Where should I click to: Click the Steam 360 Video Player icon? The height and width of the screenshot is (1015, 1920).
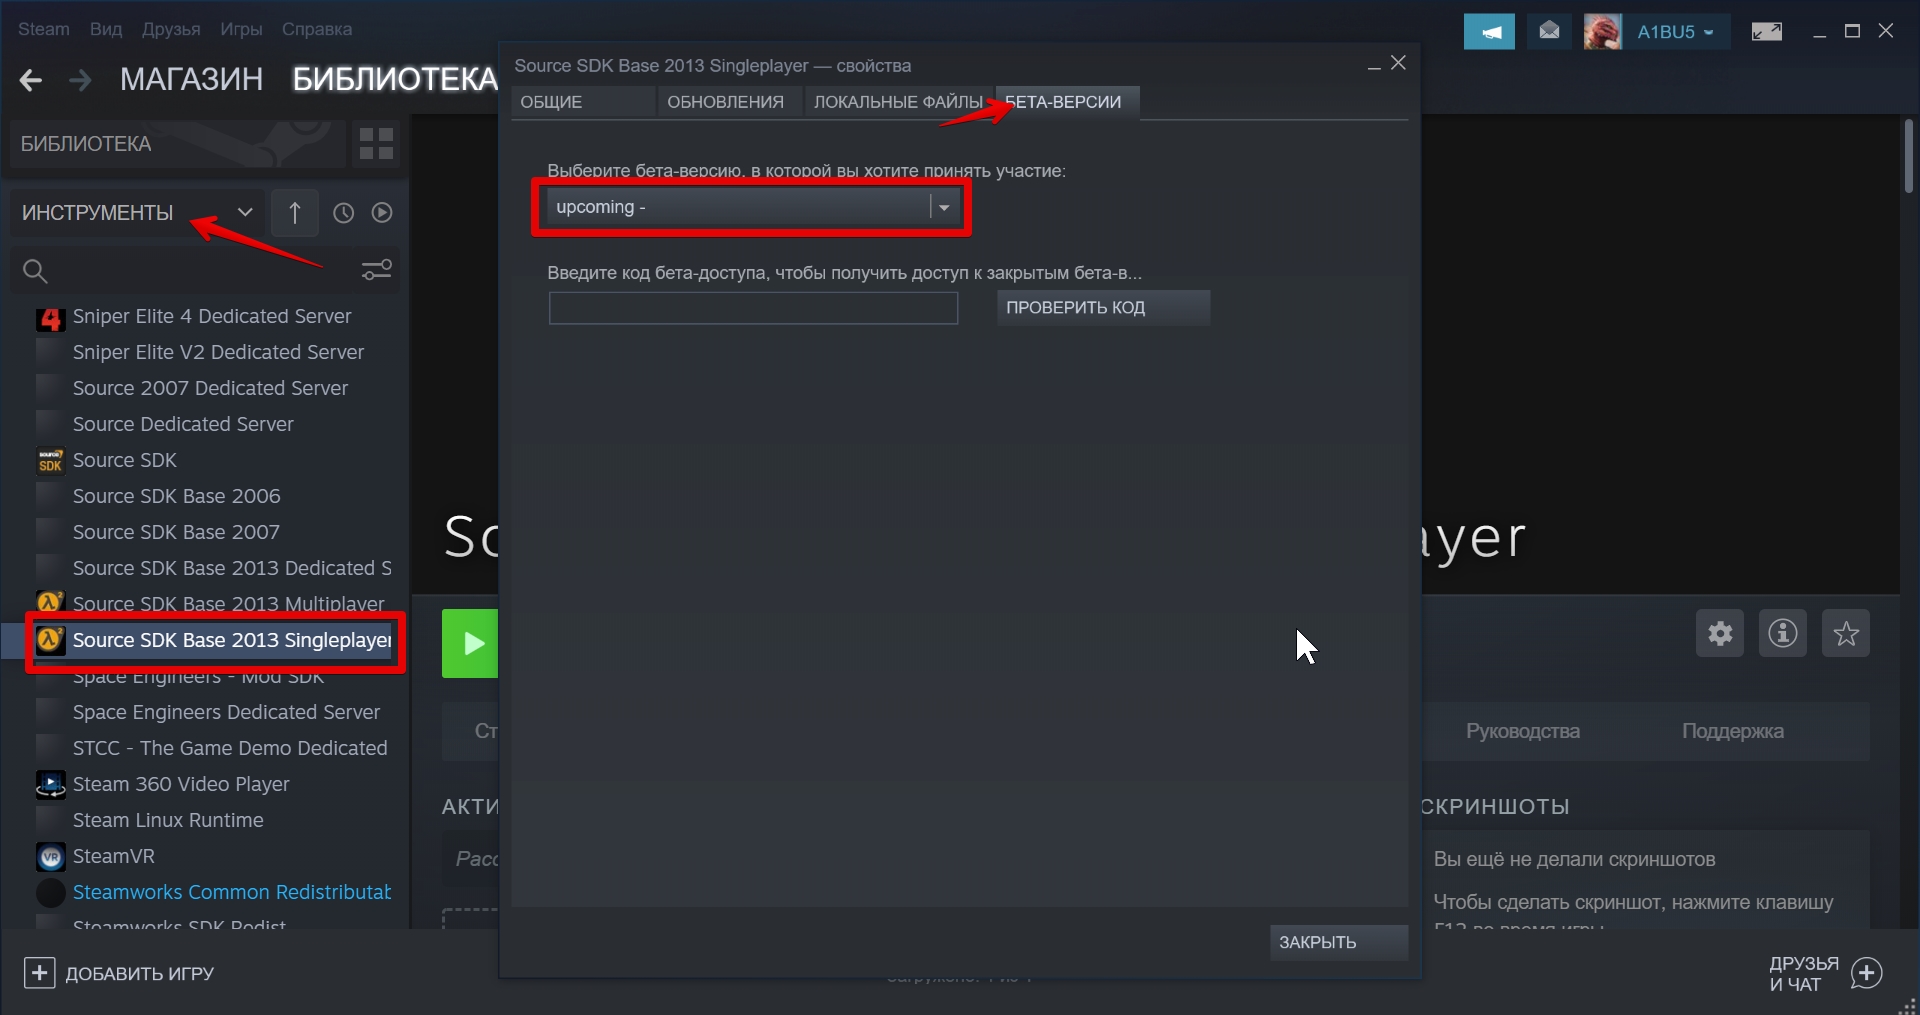tap(50, 784)
